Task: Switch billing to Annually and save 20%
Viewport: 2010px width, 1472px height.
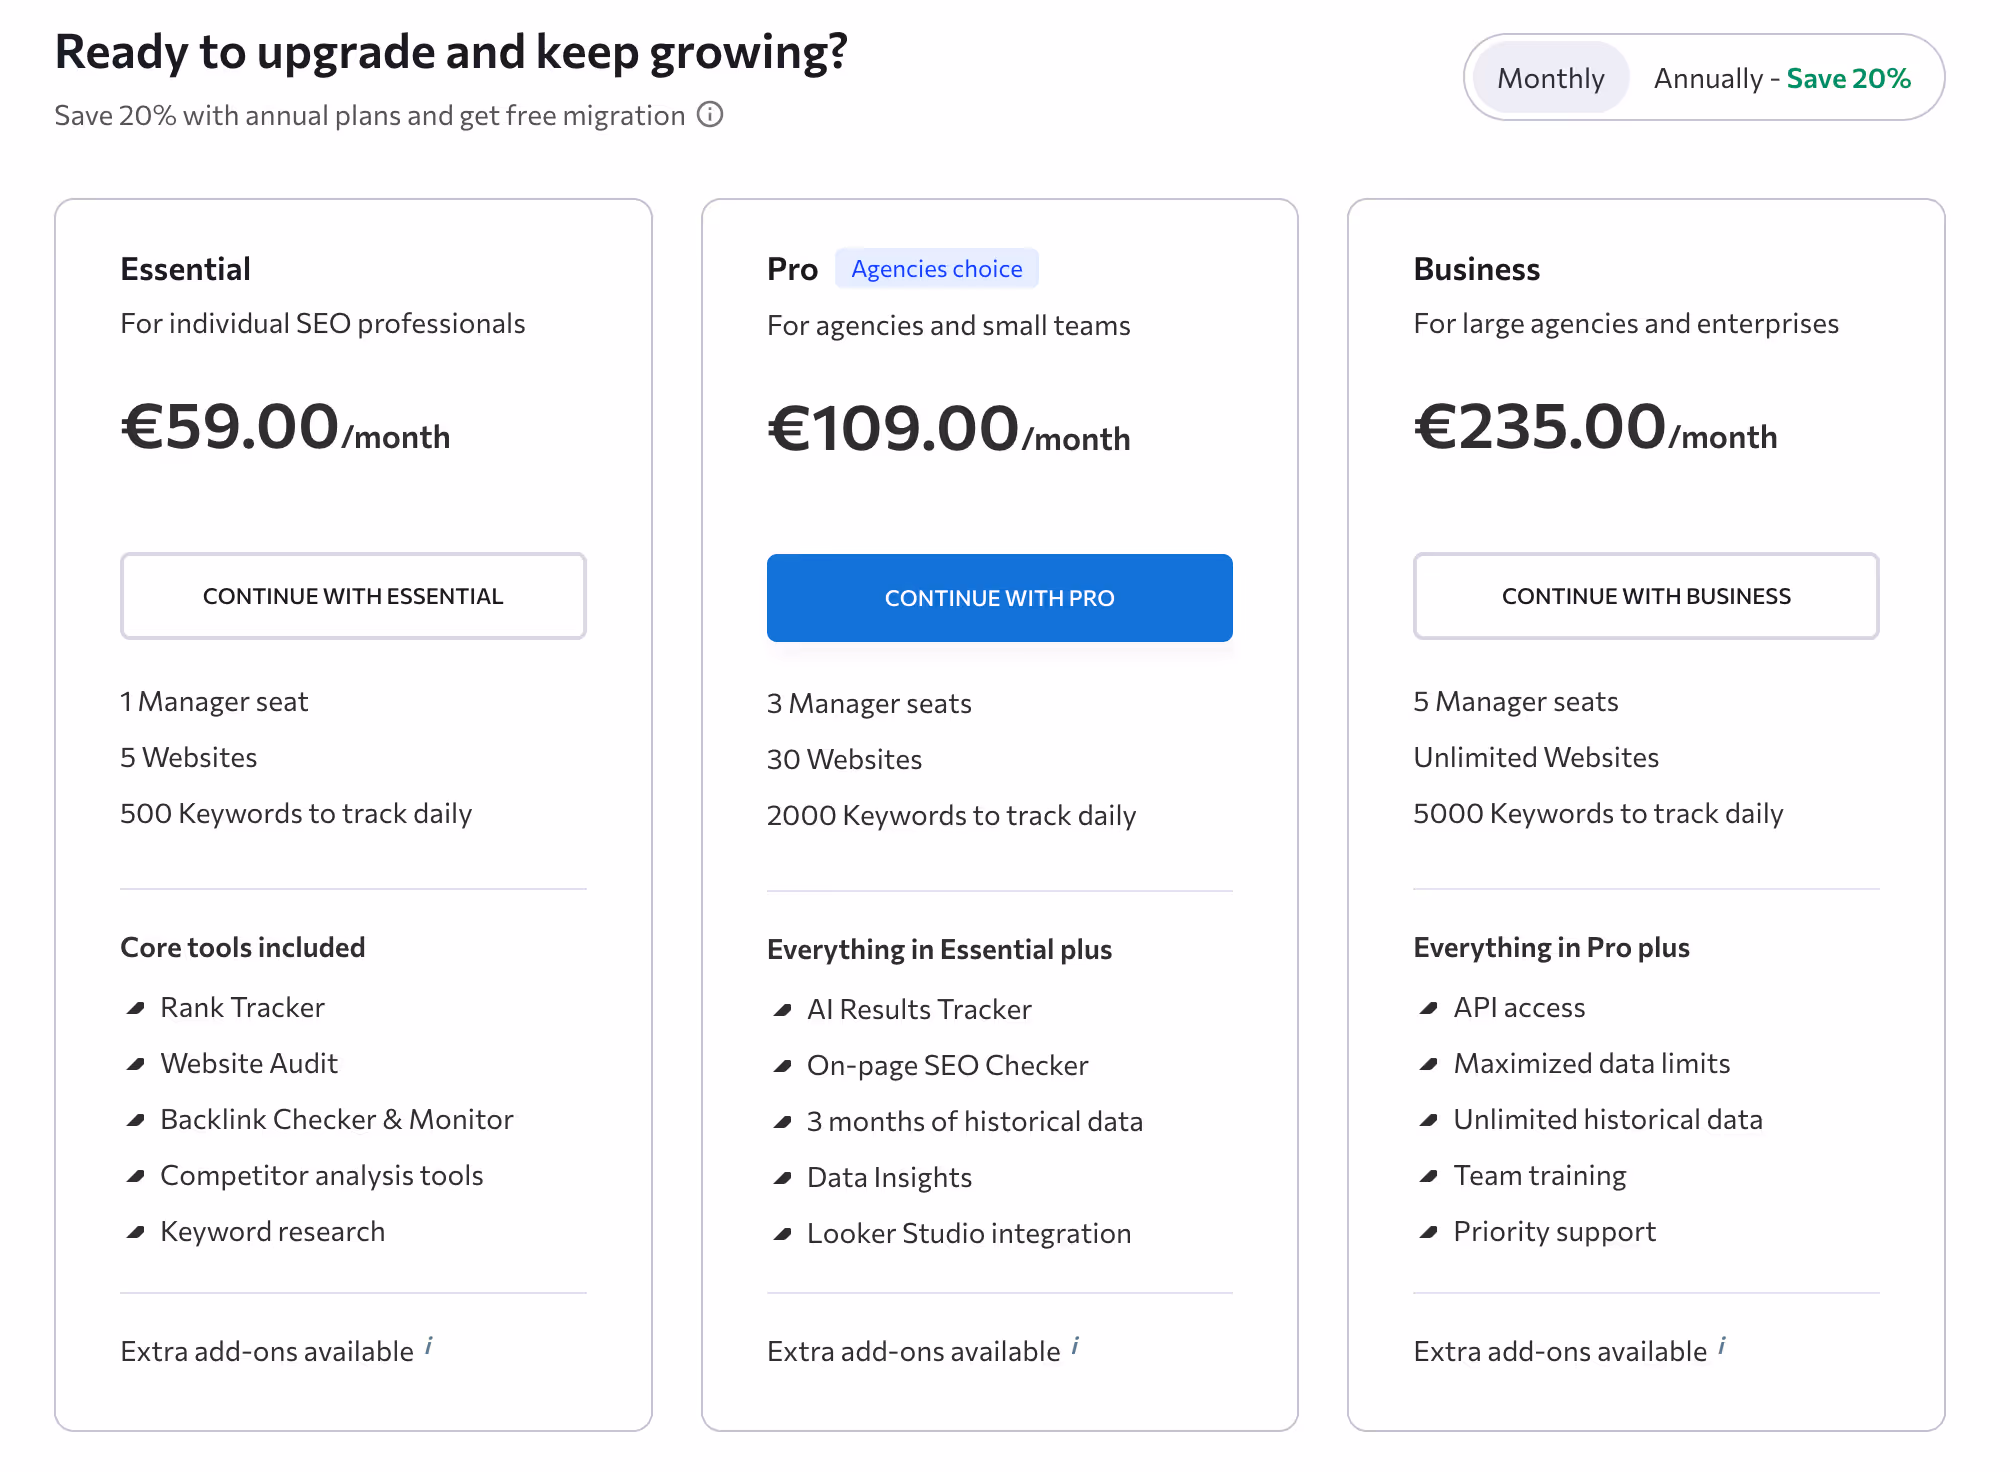Action: coord(1781,78)
